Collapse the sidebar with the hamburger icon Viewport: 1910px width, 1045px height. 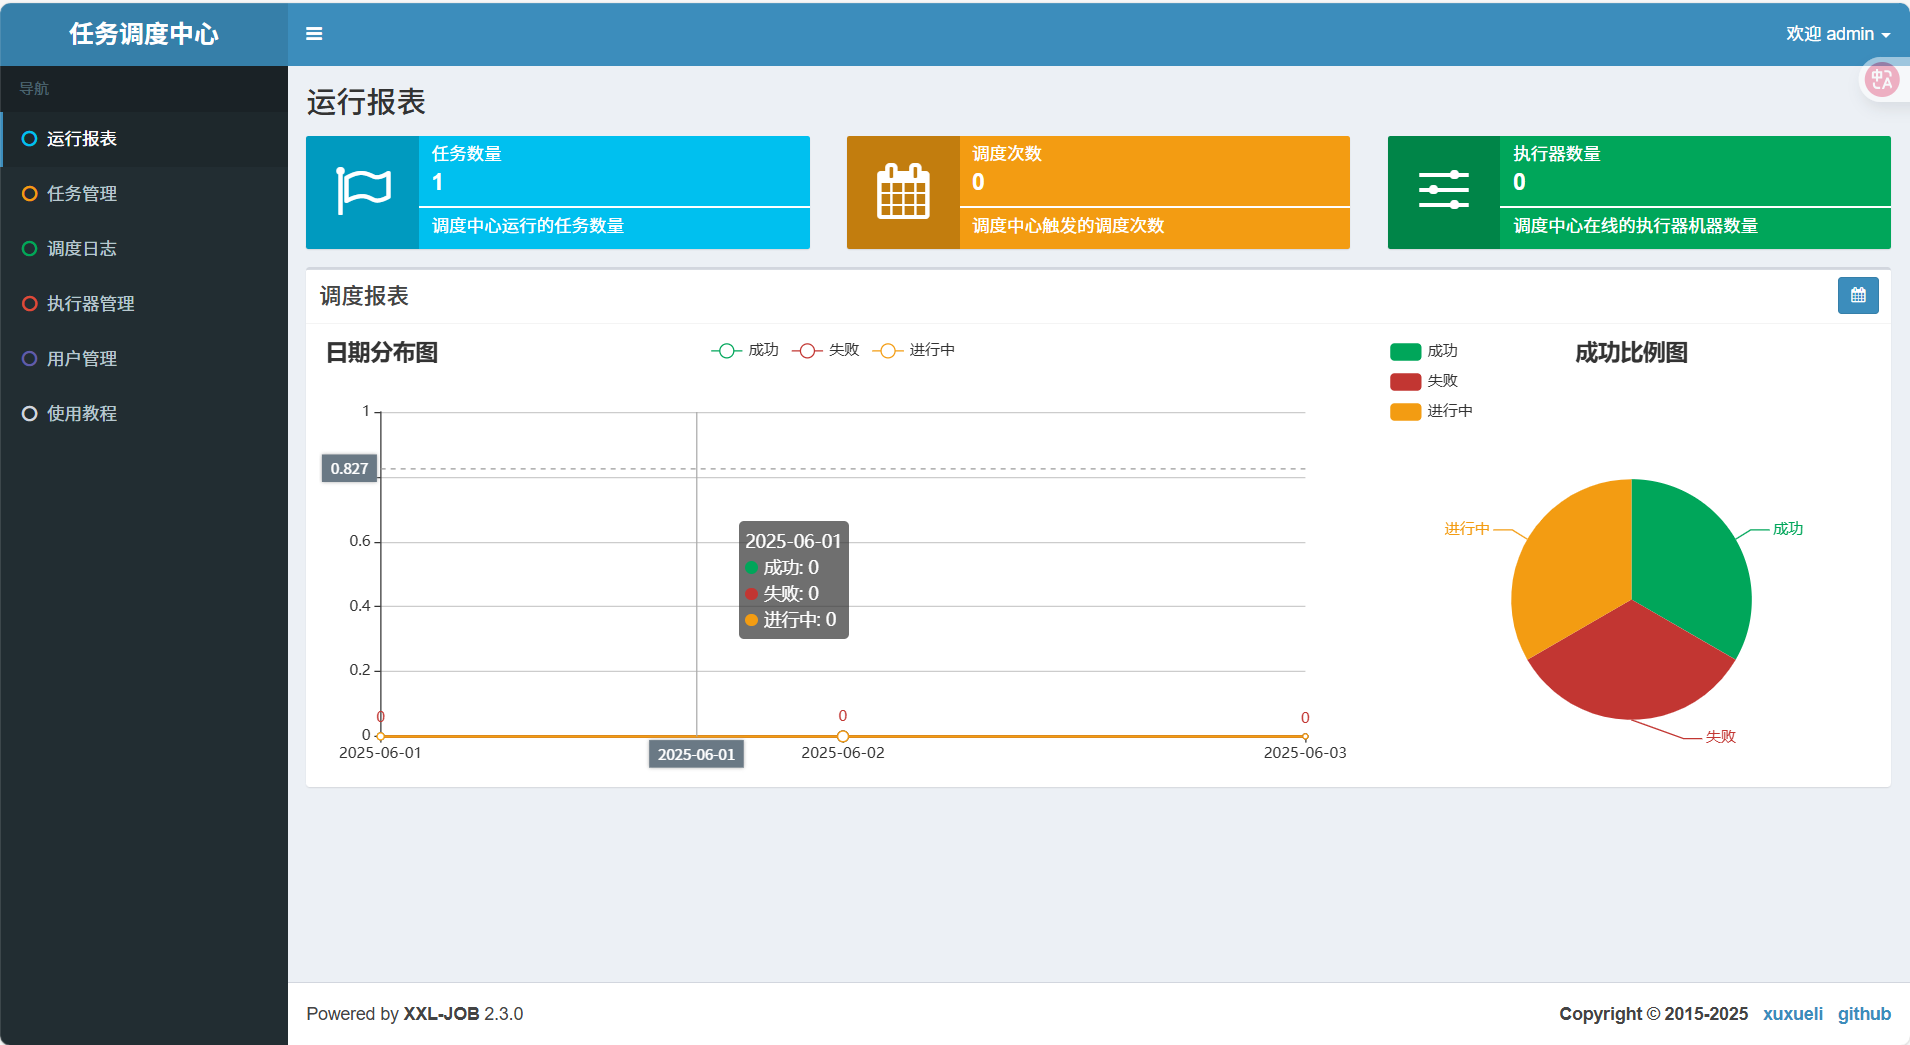click(314, 33)
